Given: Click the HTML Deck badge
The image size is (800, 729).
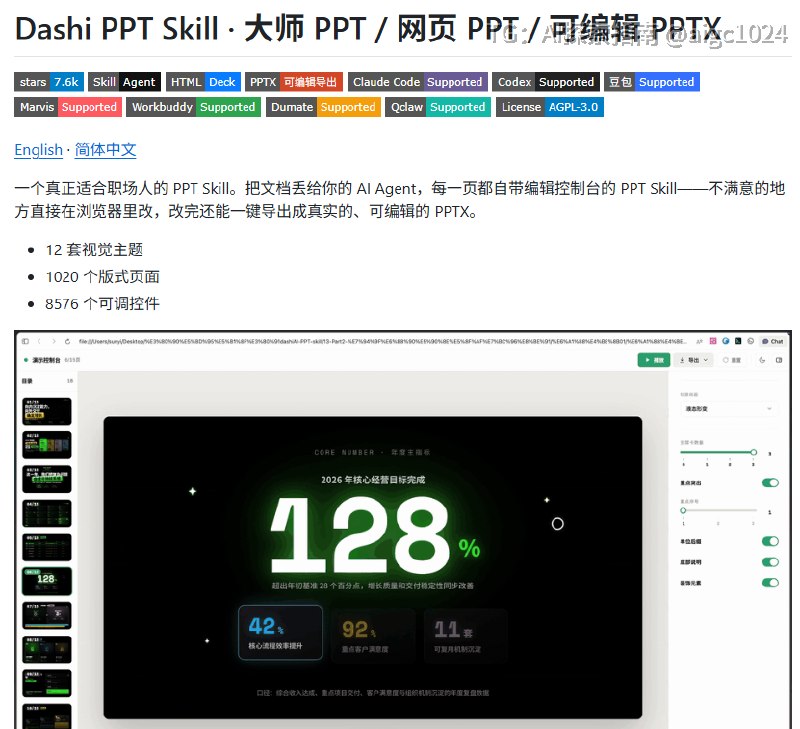Looking at the screenshot, I should coord(203,82).
